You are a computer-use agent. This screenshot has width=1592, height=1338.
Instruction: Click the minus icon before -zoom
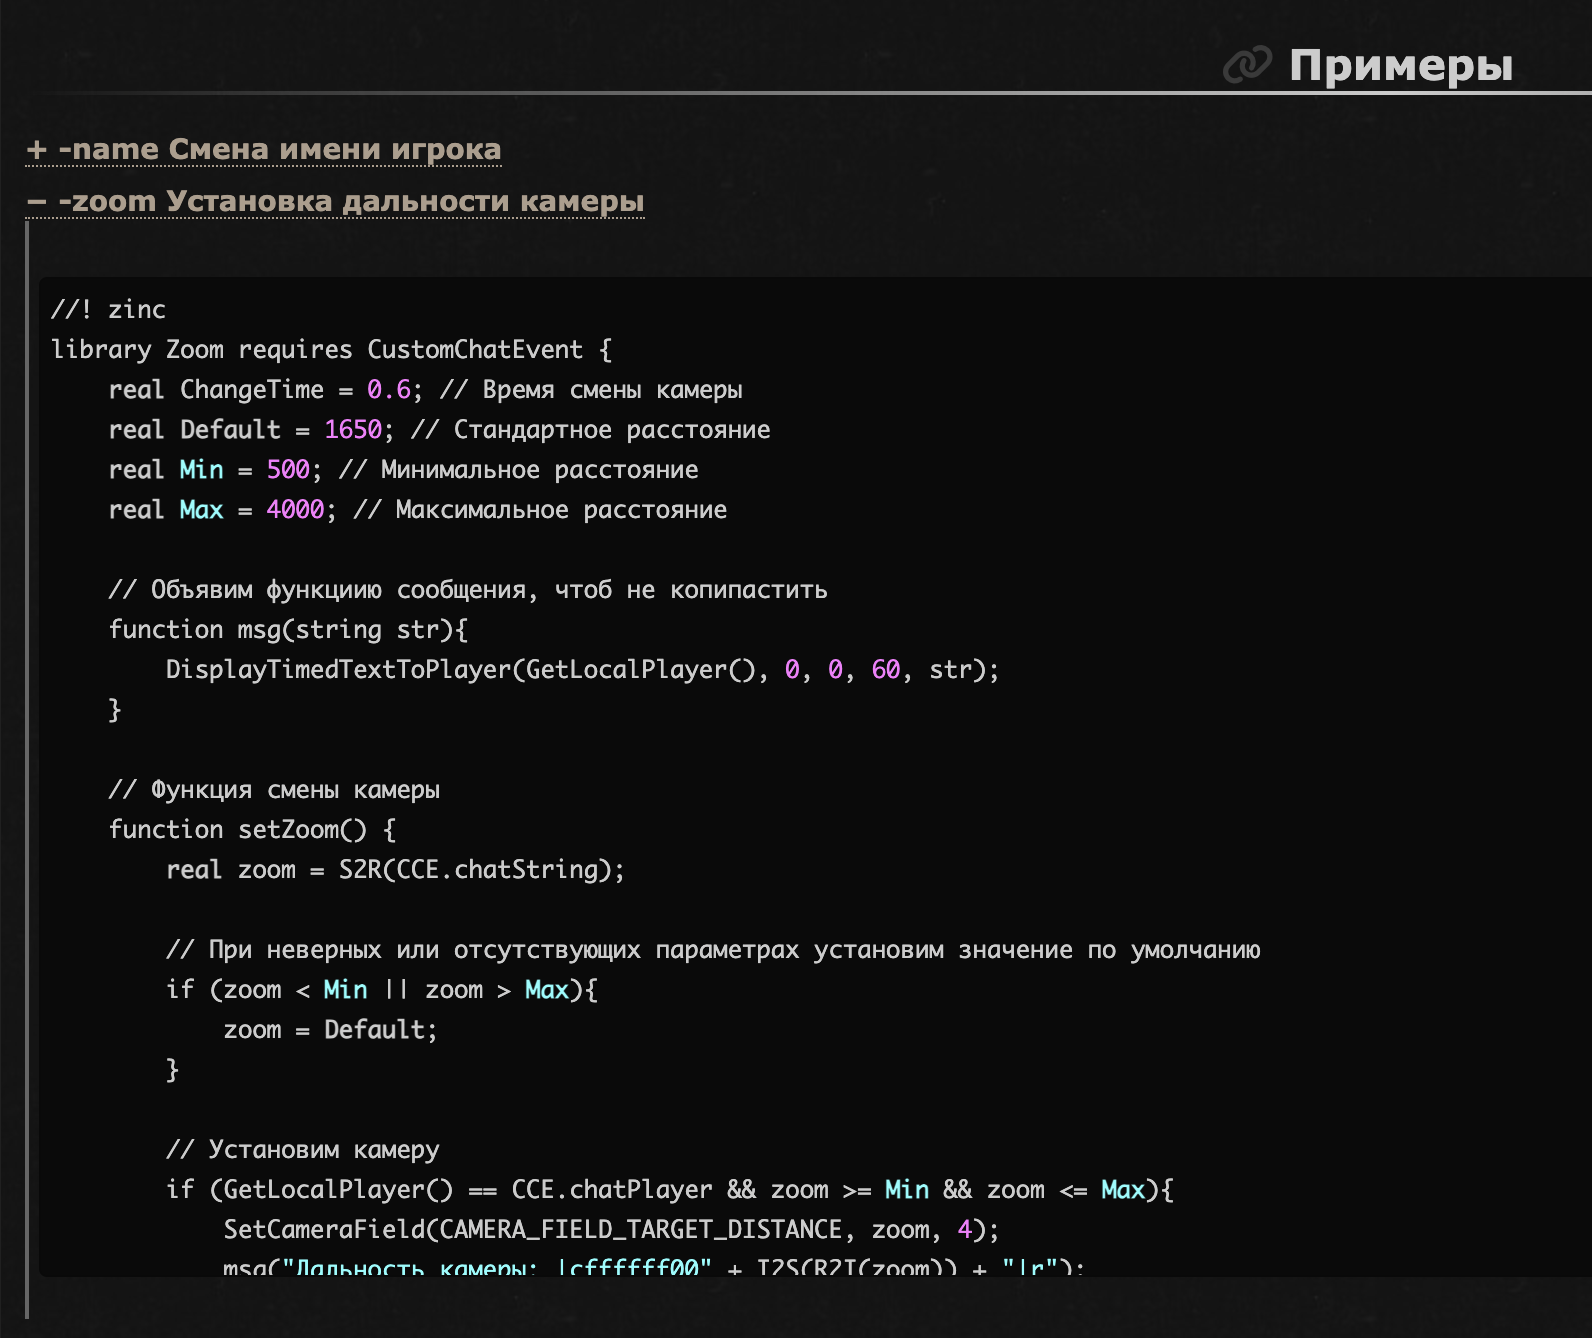pyautogui.click(x=37, y=202)
